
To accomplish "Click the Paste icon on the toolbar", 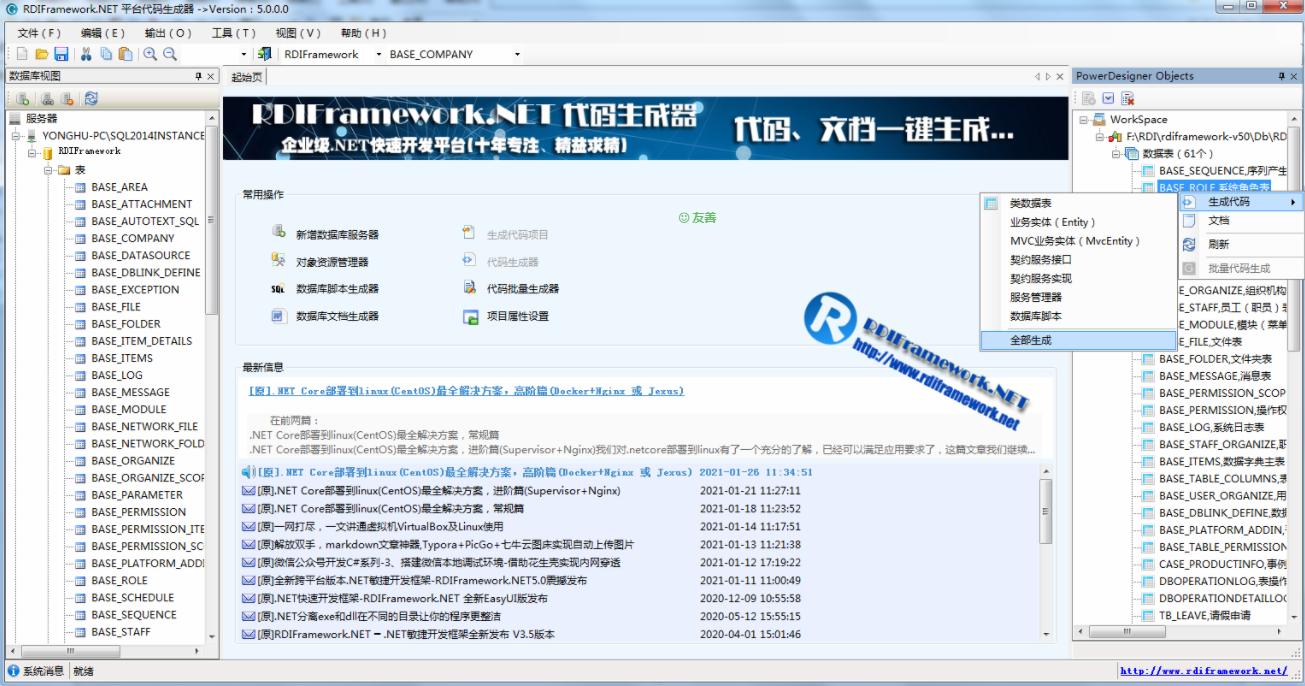I will [x=126, y=53].
